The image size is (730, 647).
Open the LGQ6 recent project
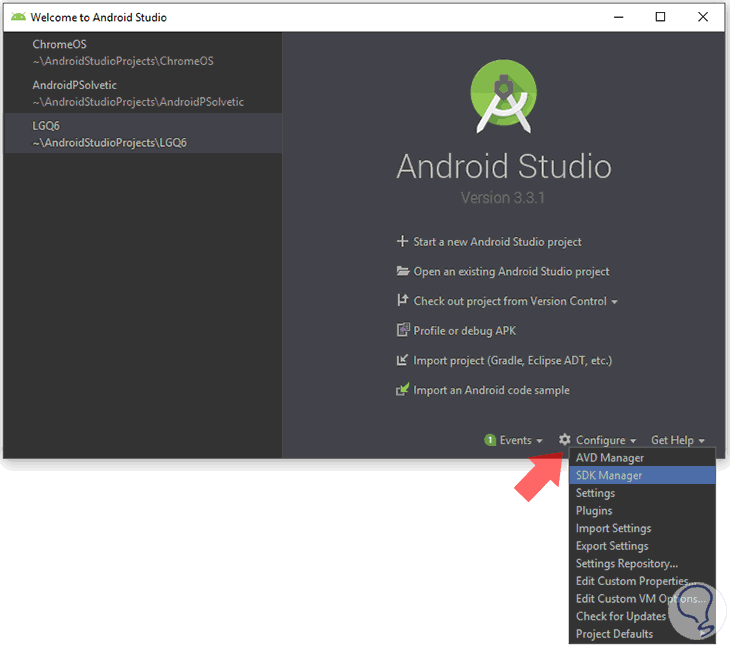142,134
